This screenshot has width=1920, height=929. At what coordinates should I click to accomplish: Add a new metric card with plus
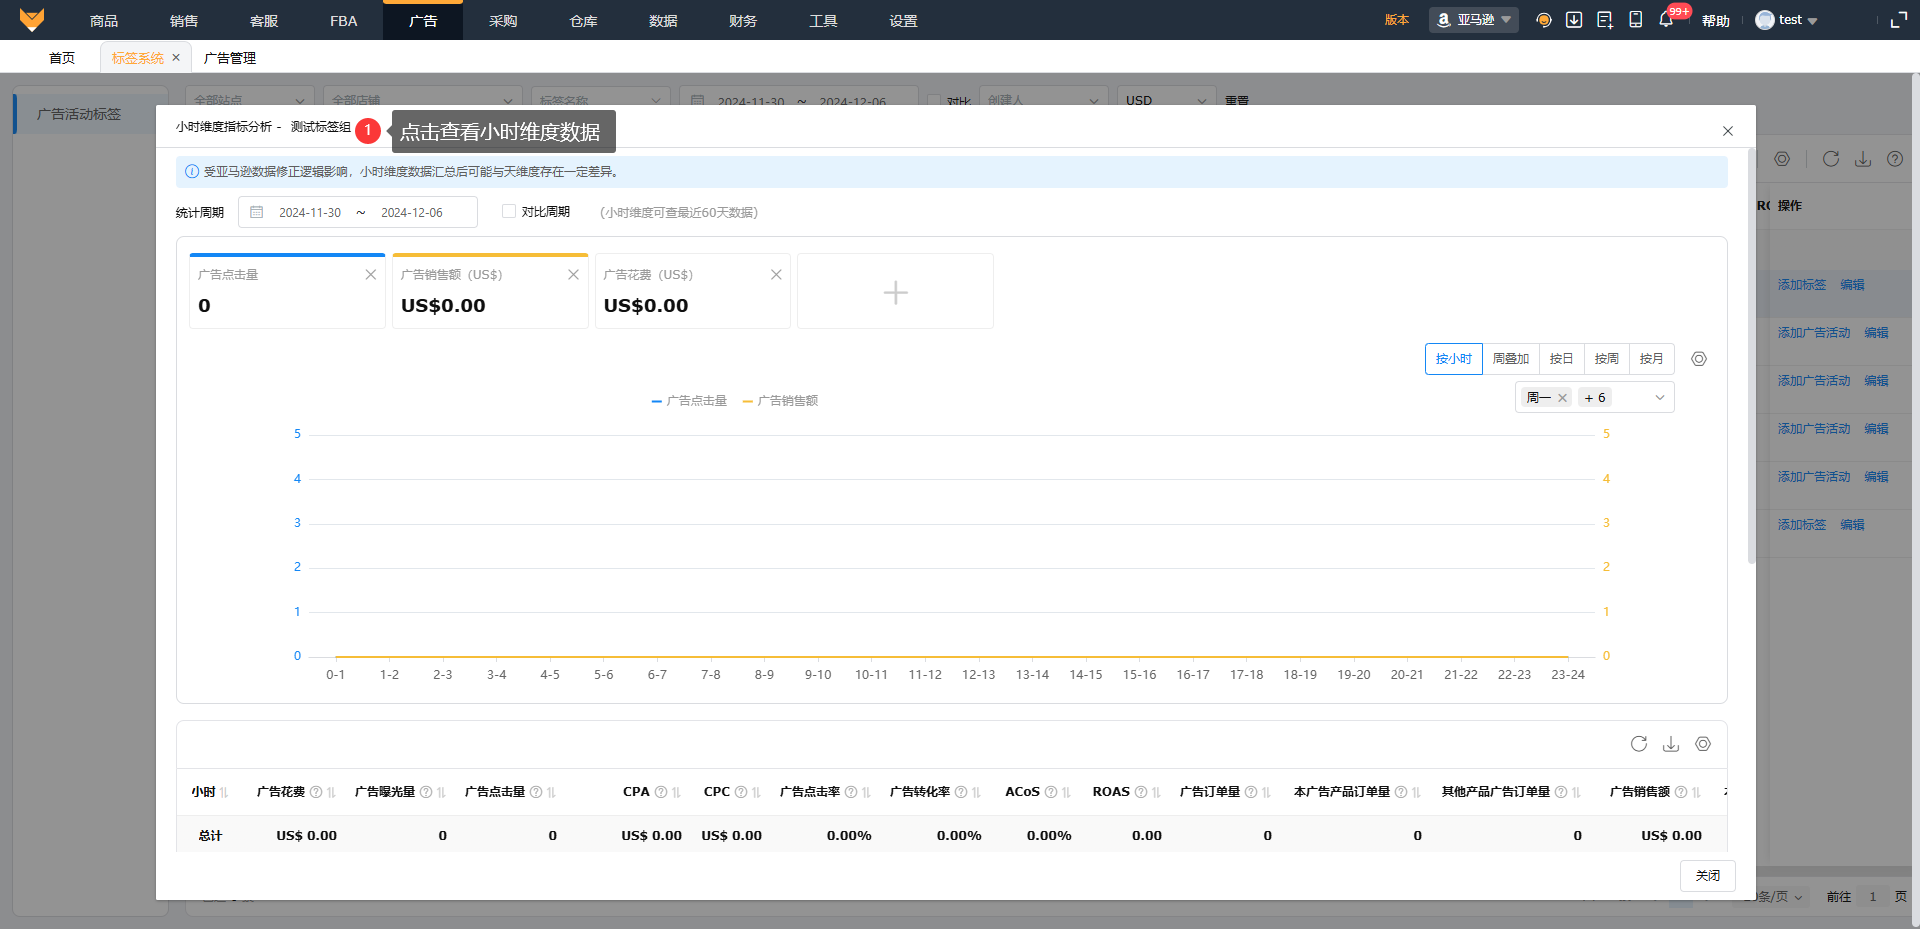[895, 292]
